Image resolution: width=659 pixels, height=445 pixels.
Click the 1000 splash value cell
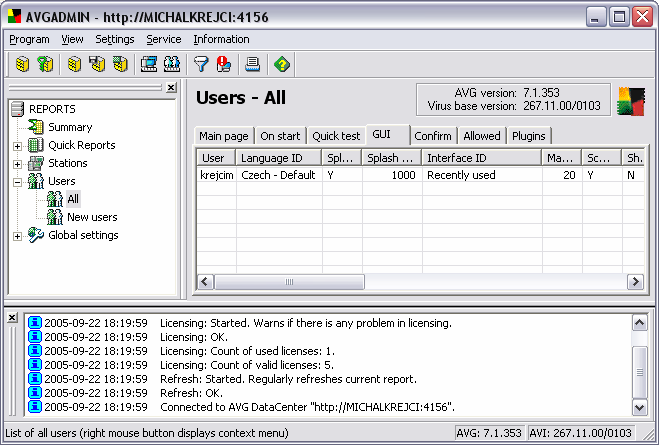click(392, 175)
